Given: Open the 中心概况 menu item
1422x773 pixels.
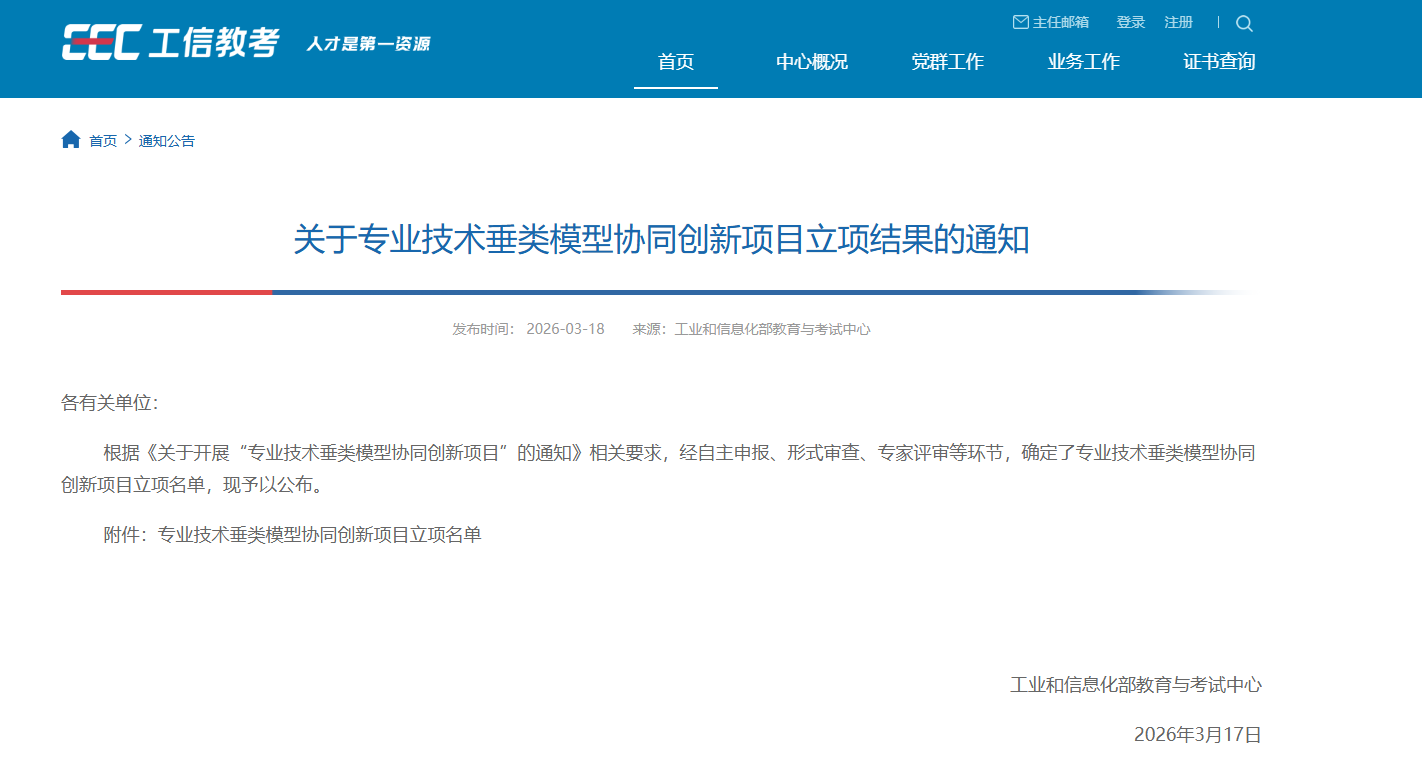Looking at the screenshot, I should tap(811, 62).
